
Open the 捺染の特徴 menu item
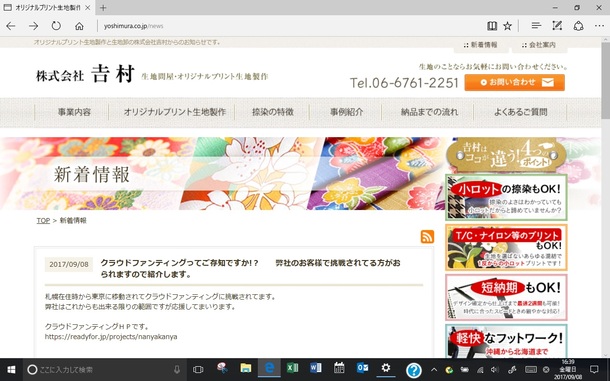(272, 112)
